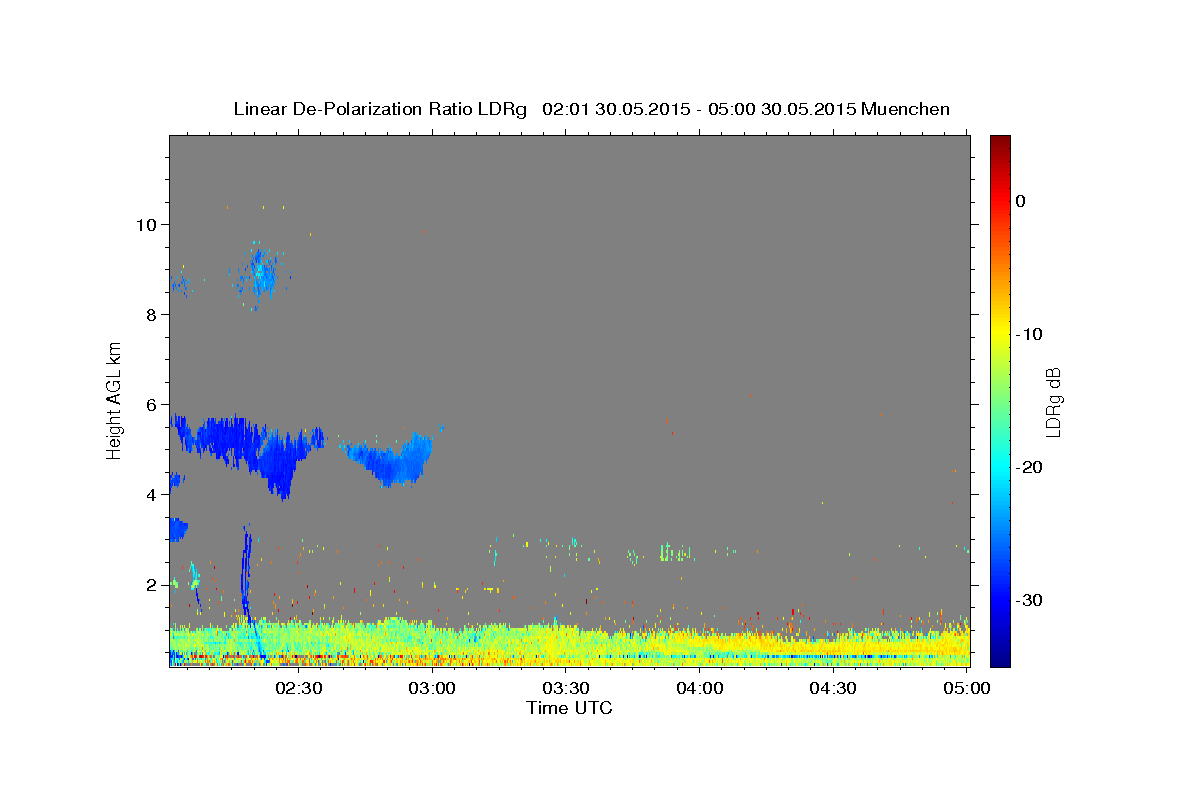The width and height of the screenshot is (1200, 800).
Task: Click the 04:00 time tick label
Action: pyautogui.click(x=700, y=689)
